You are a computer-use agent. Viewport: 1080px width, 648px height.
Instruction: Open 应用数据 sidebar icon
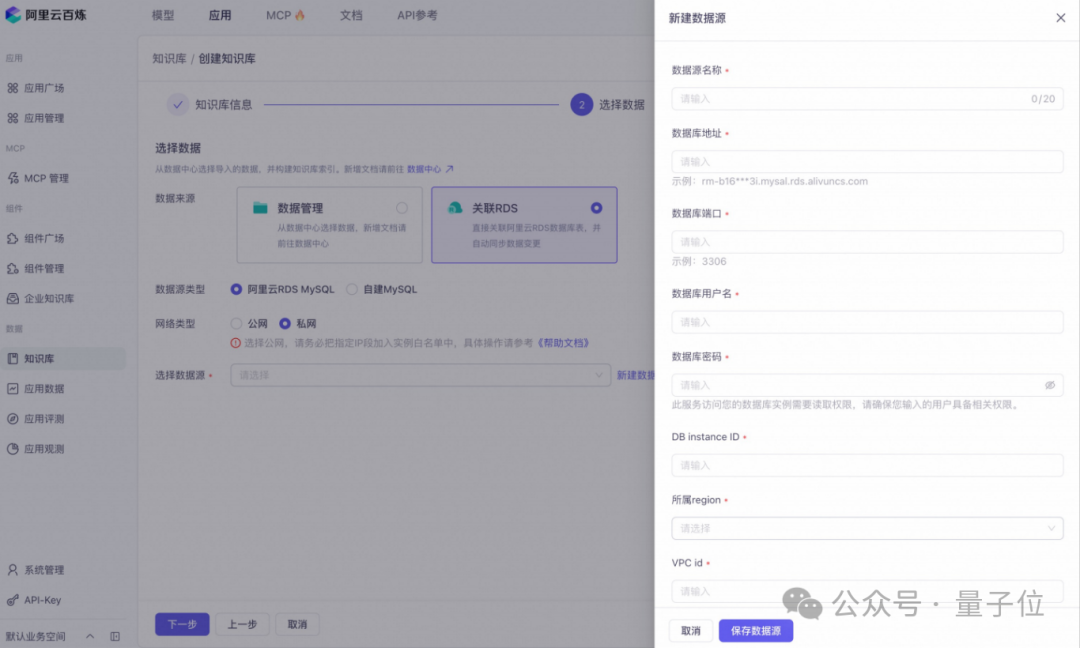(x=12, y=389)
